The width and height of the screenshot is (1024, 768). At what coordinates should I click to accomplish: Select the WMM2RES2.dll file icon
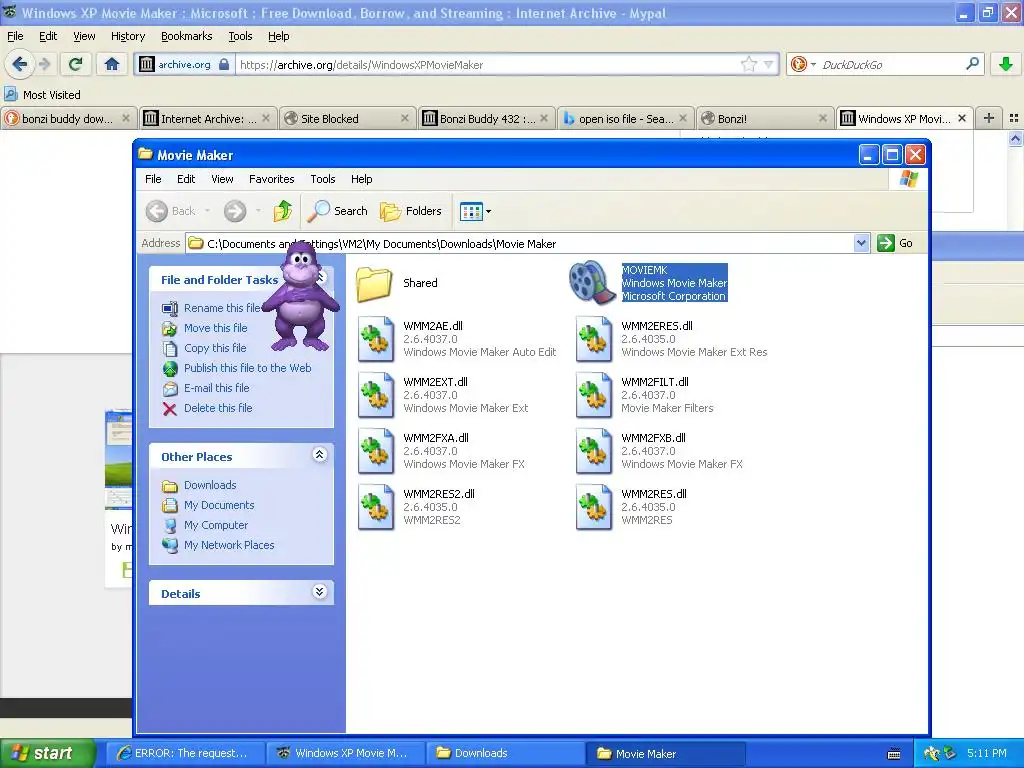[x=376, y=507]
